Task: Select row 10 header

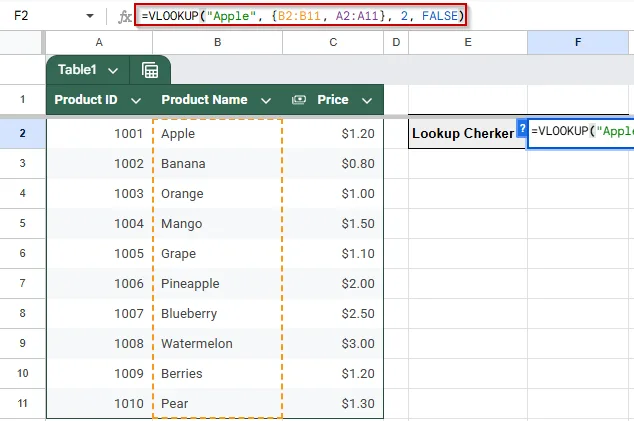Action: 23,373
